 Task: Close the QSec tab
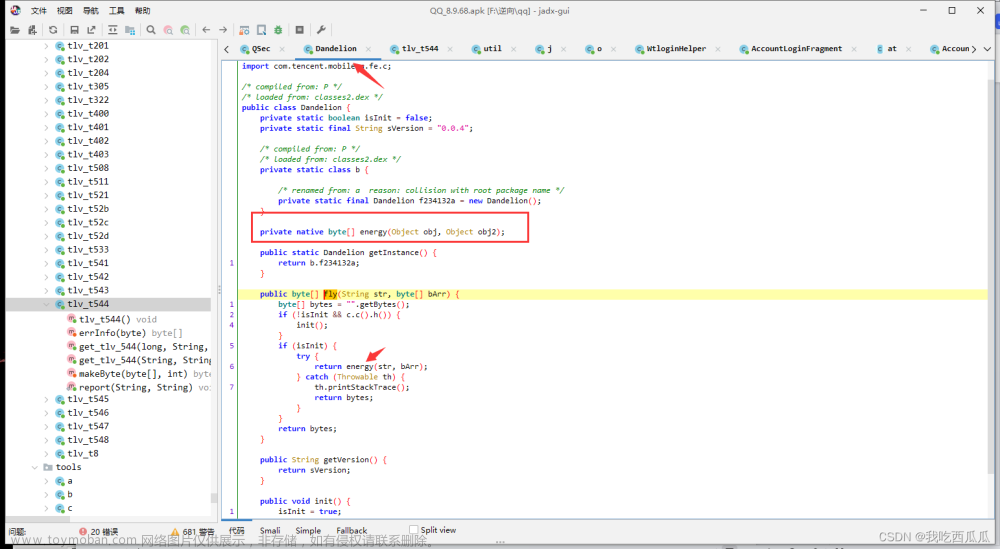point(282,49)
